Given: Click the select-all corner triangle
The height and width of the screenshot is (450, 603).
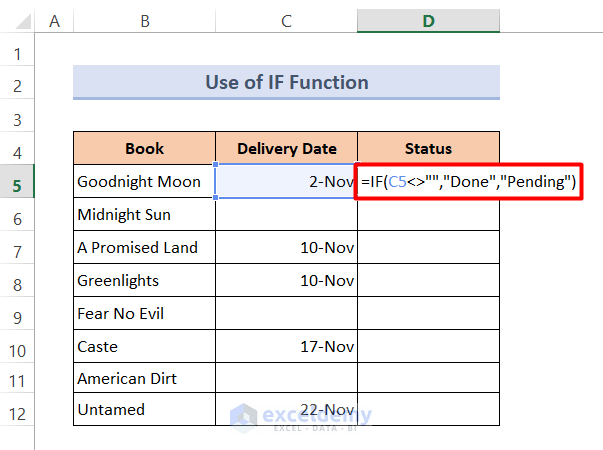Looking at the screenshot, I should (x=18, y=19).
